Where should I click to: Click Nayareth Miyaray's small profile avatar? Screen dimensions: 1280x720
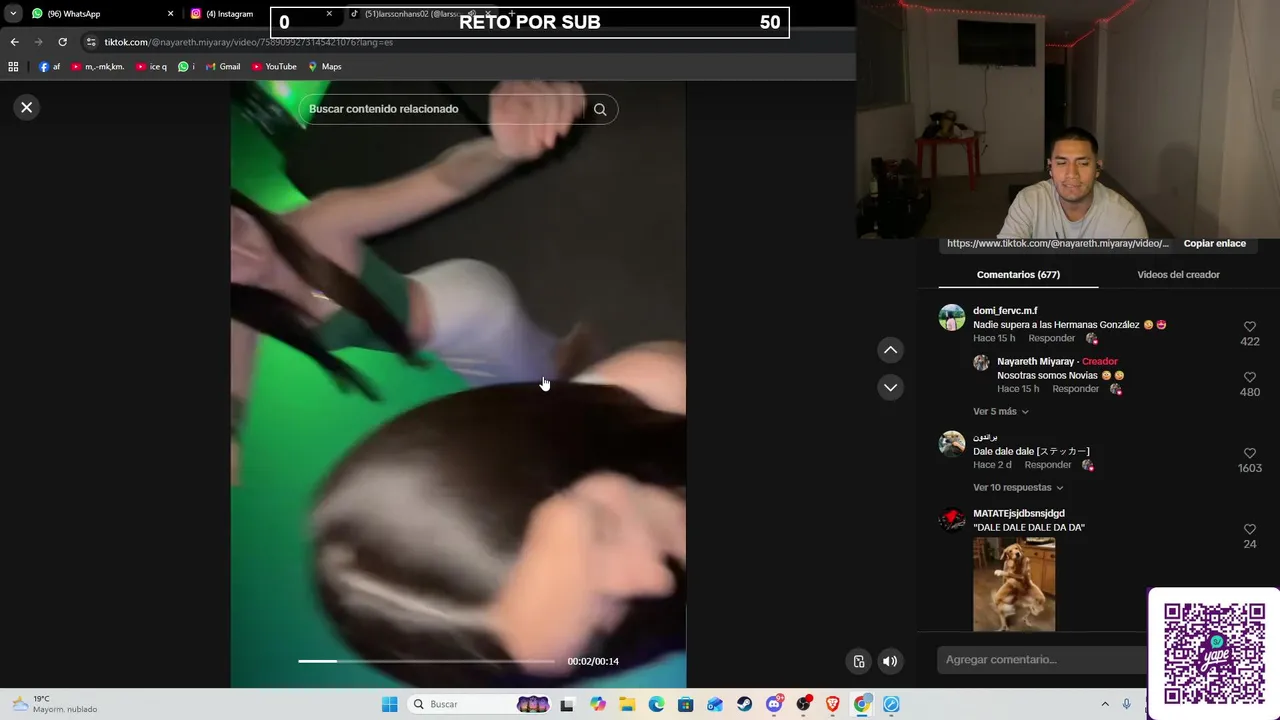point(982,363)
